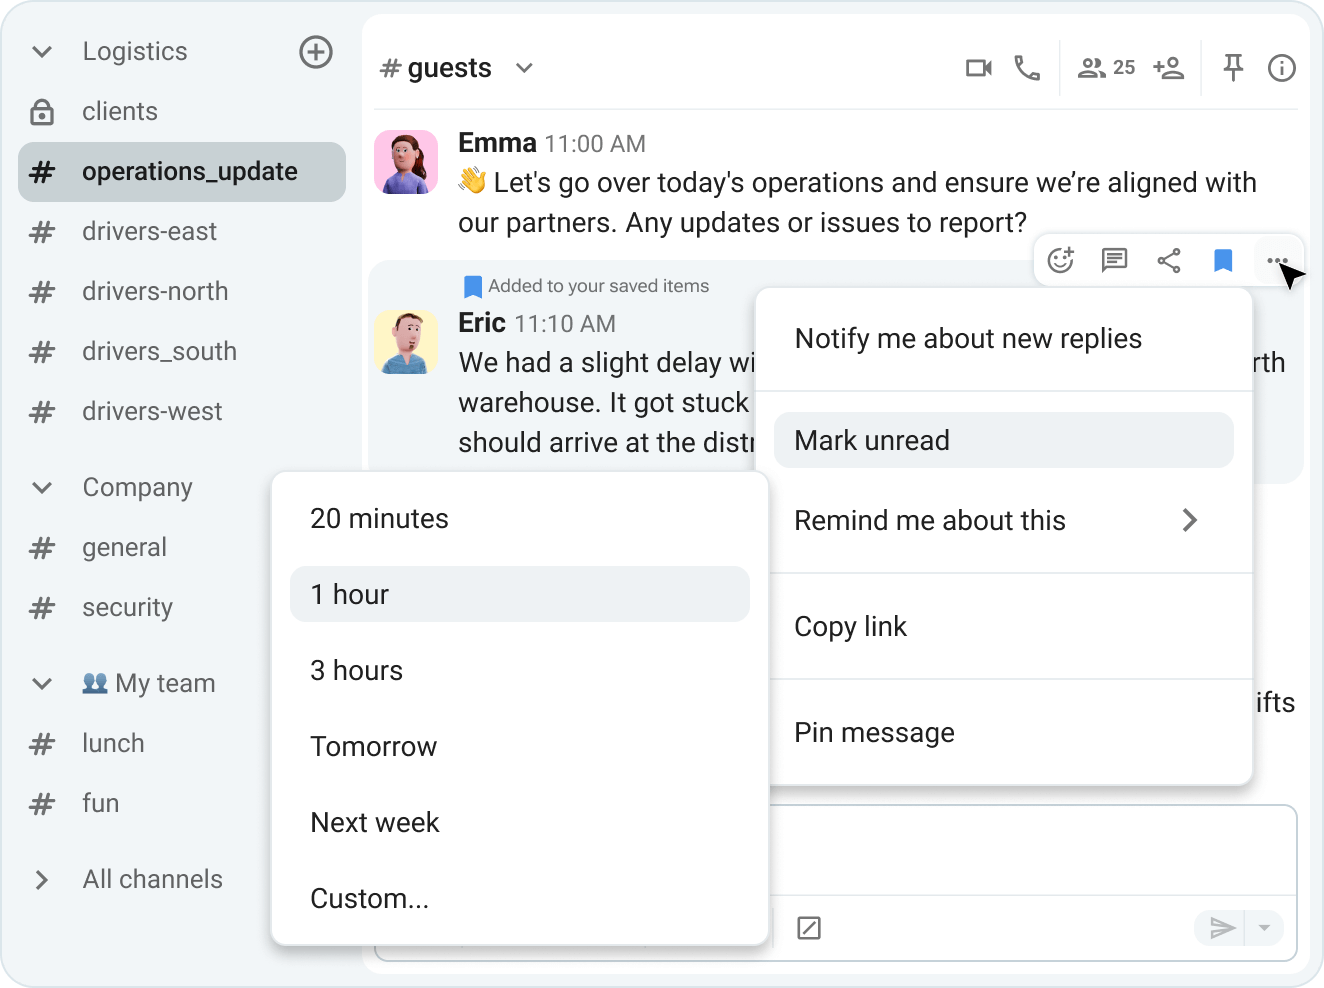Share the message via the share icon
Image resolution: width=1324 pixels, height=988 pixels.
[1168, 260]
